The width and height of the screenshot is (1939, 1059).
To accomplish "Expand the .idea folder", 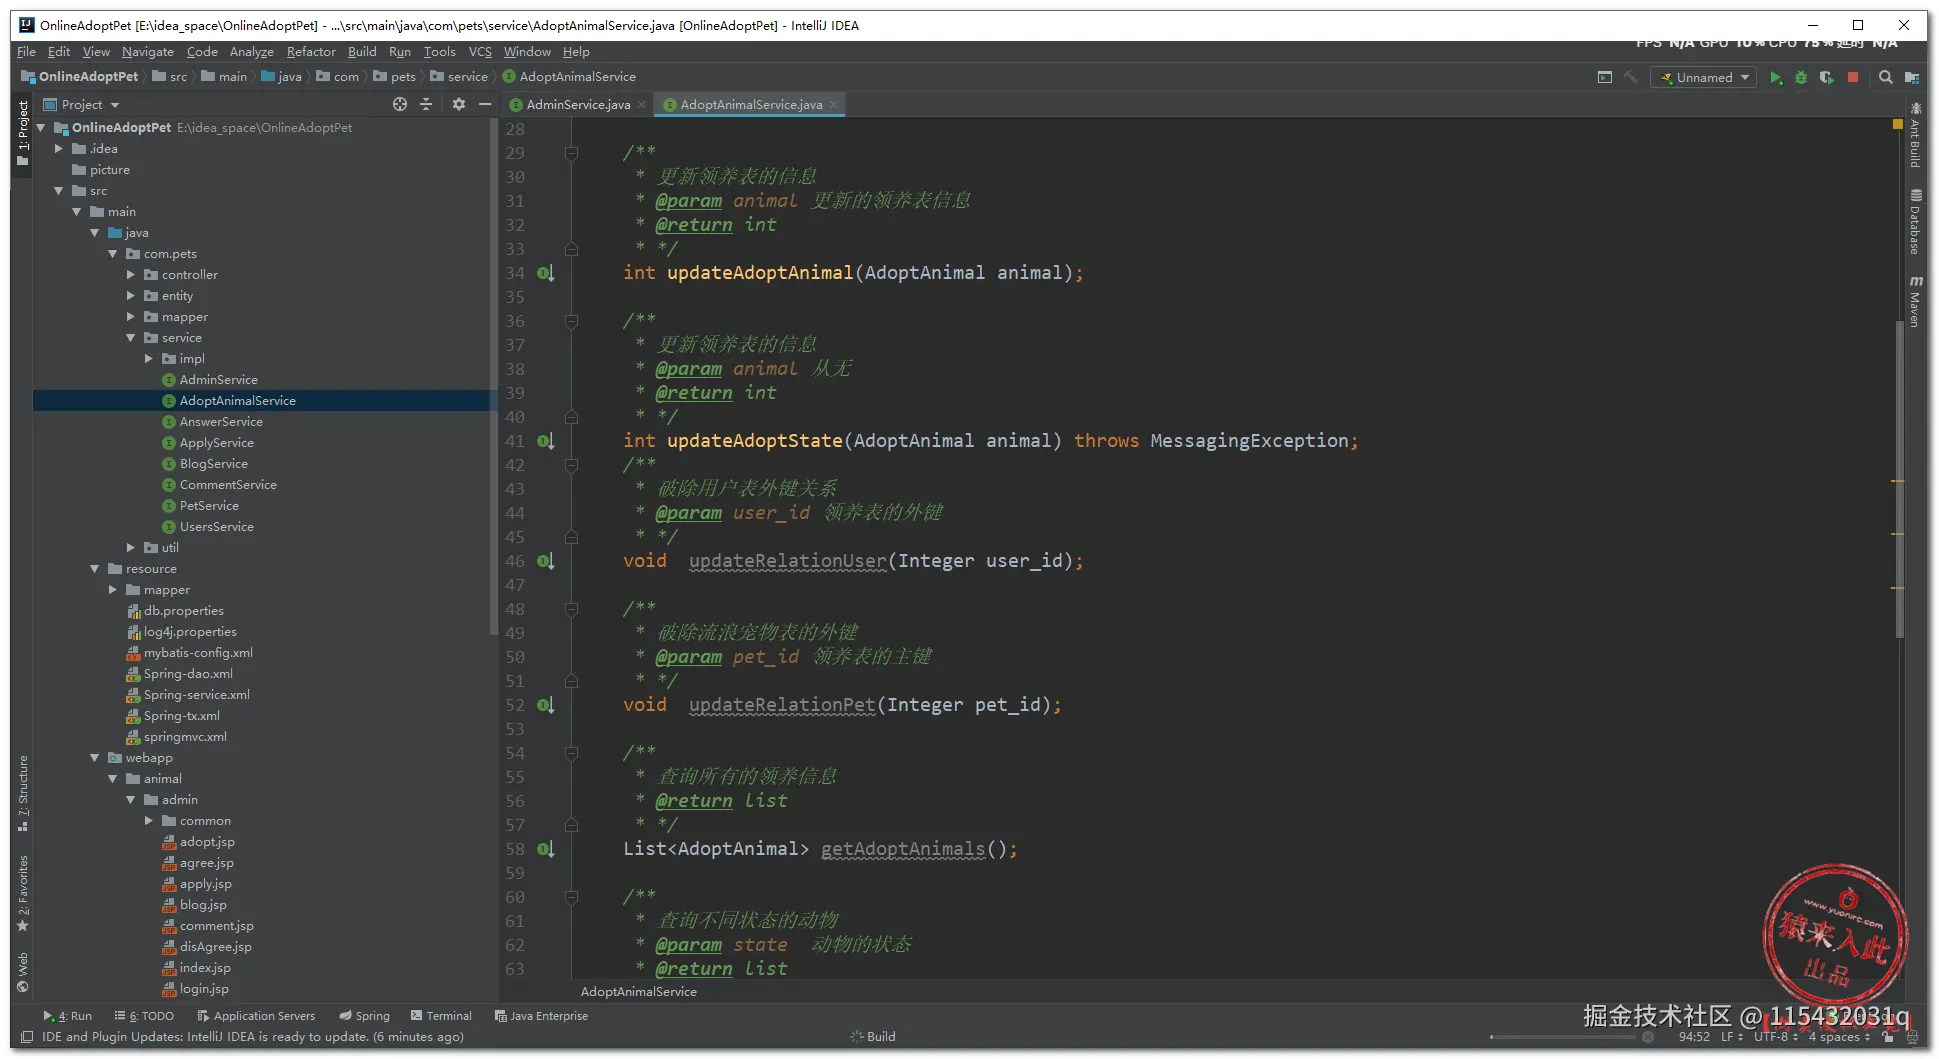I will (x=59, y=149).
